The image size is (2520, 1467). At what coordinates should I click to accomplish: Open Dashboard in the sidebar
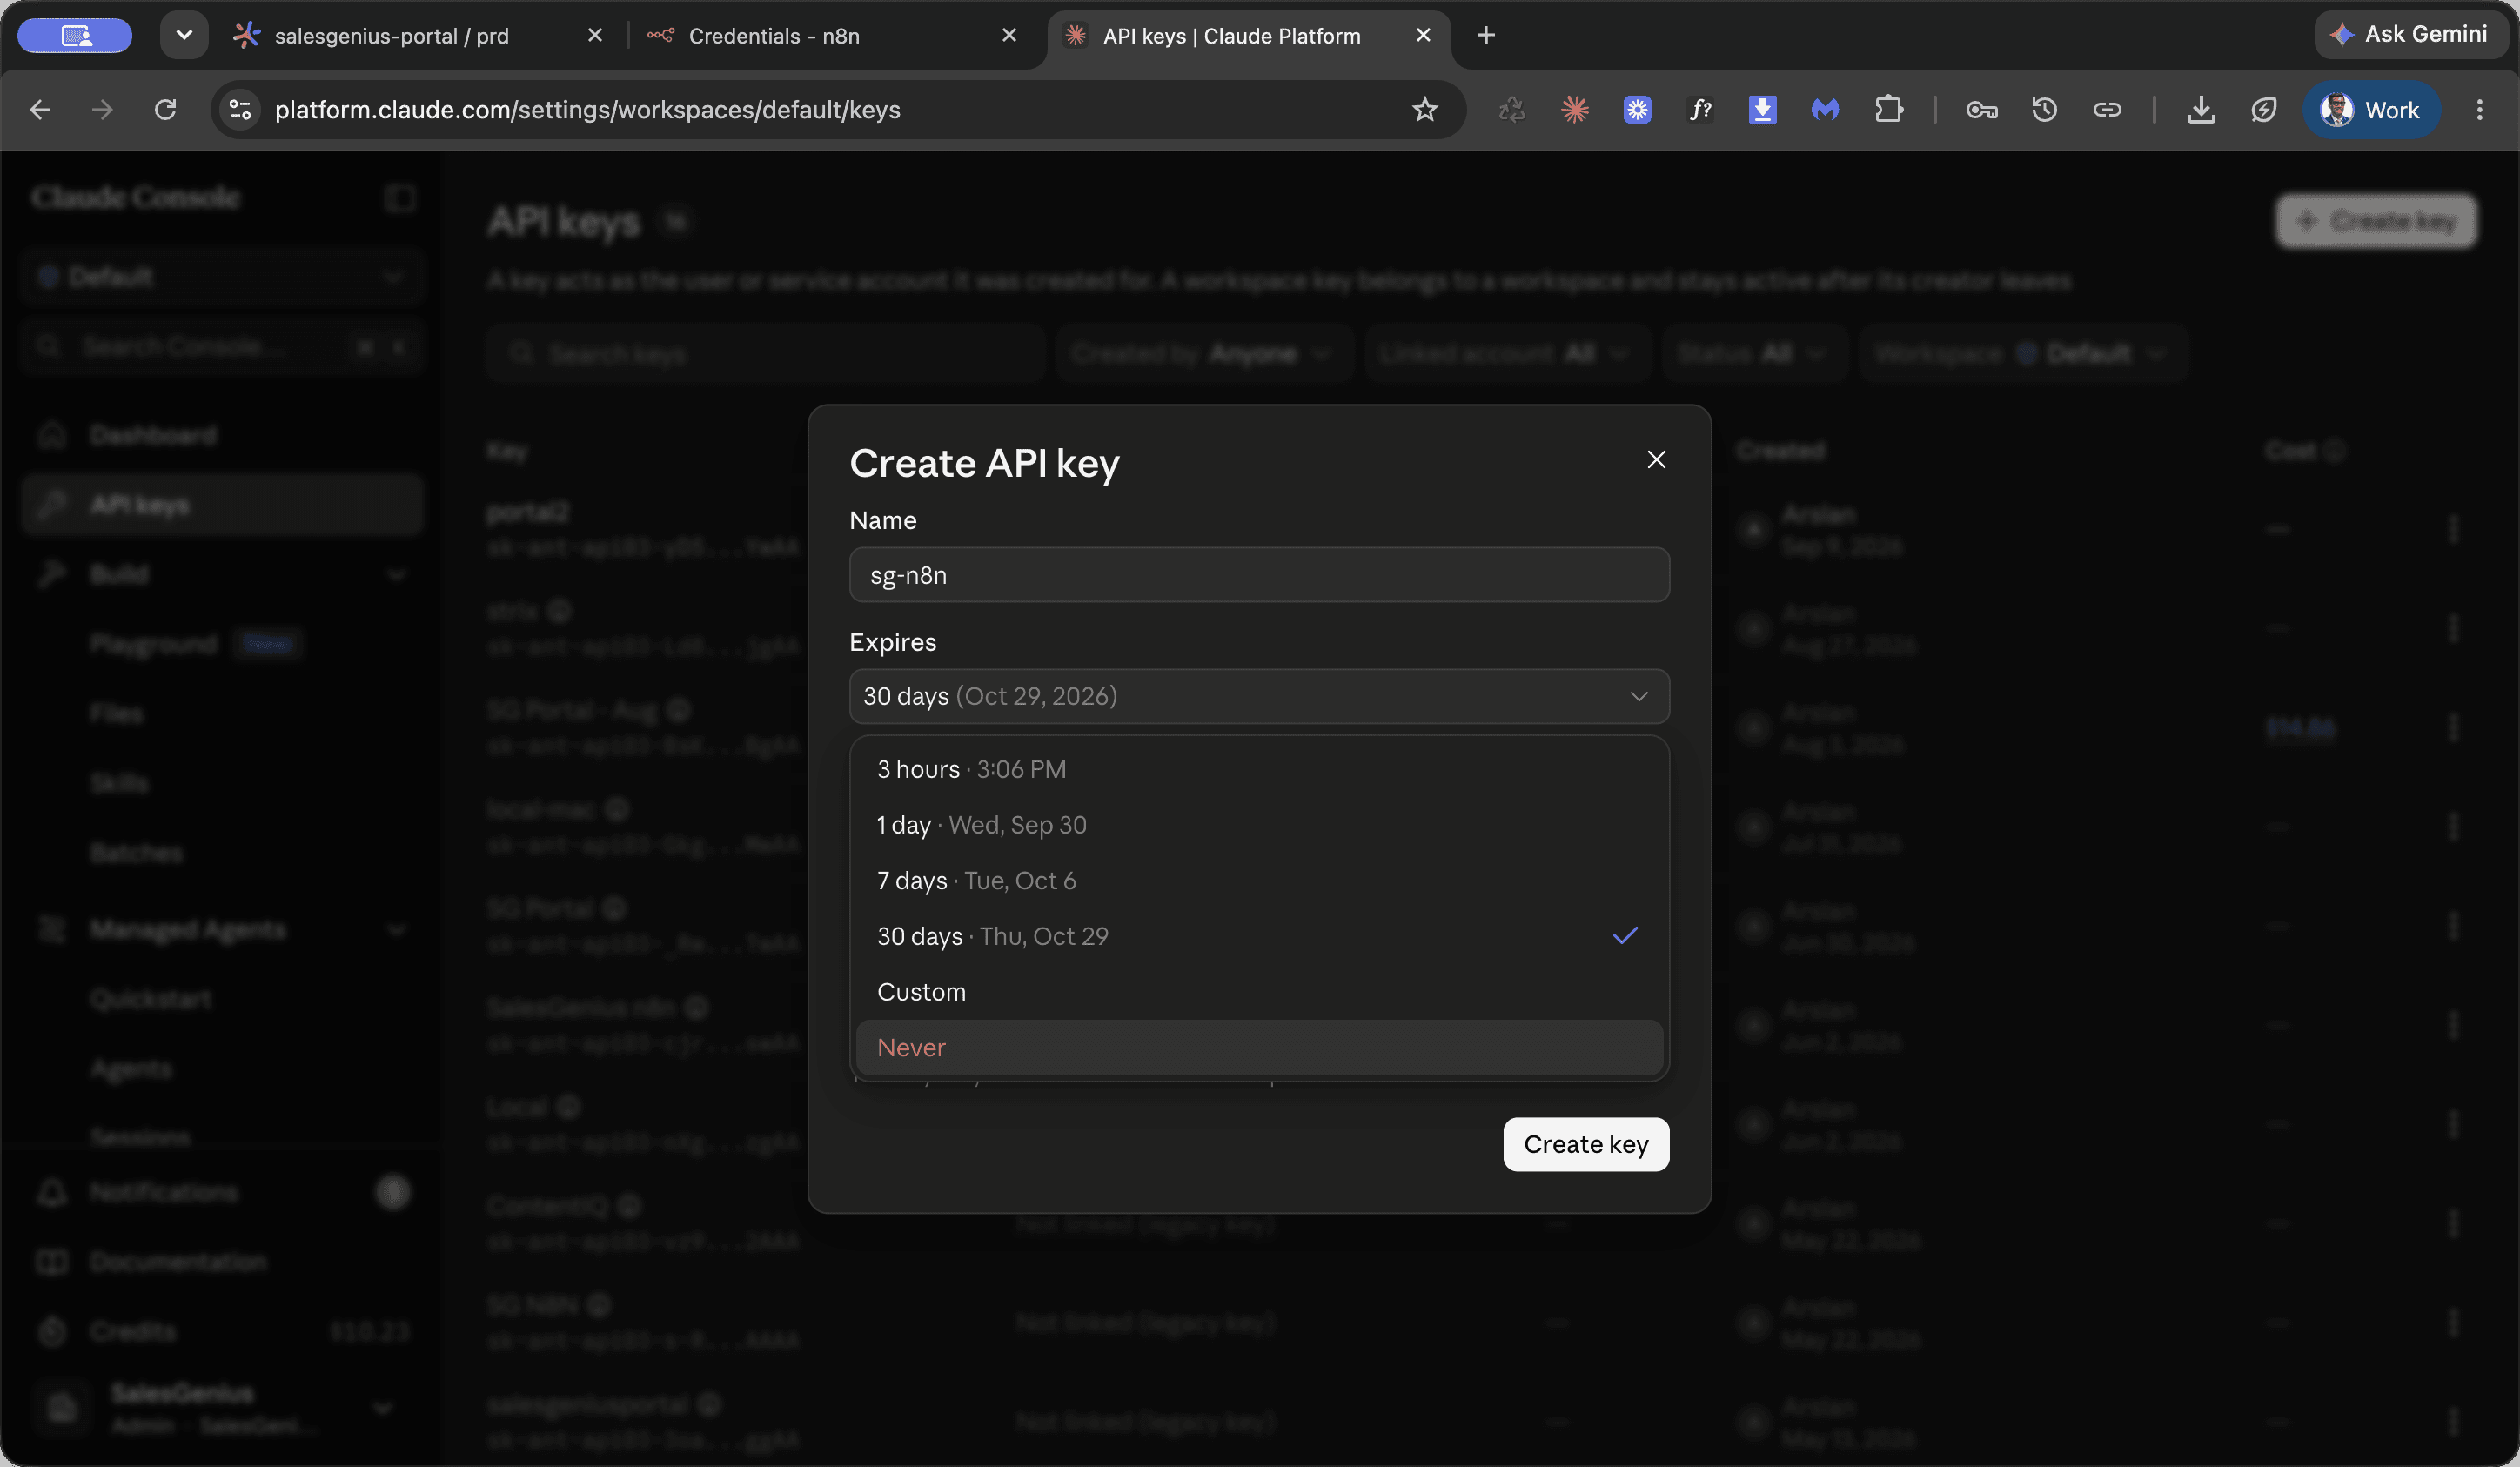tap(222, 435)
